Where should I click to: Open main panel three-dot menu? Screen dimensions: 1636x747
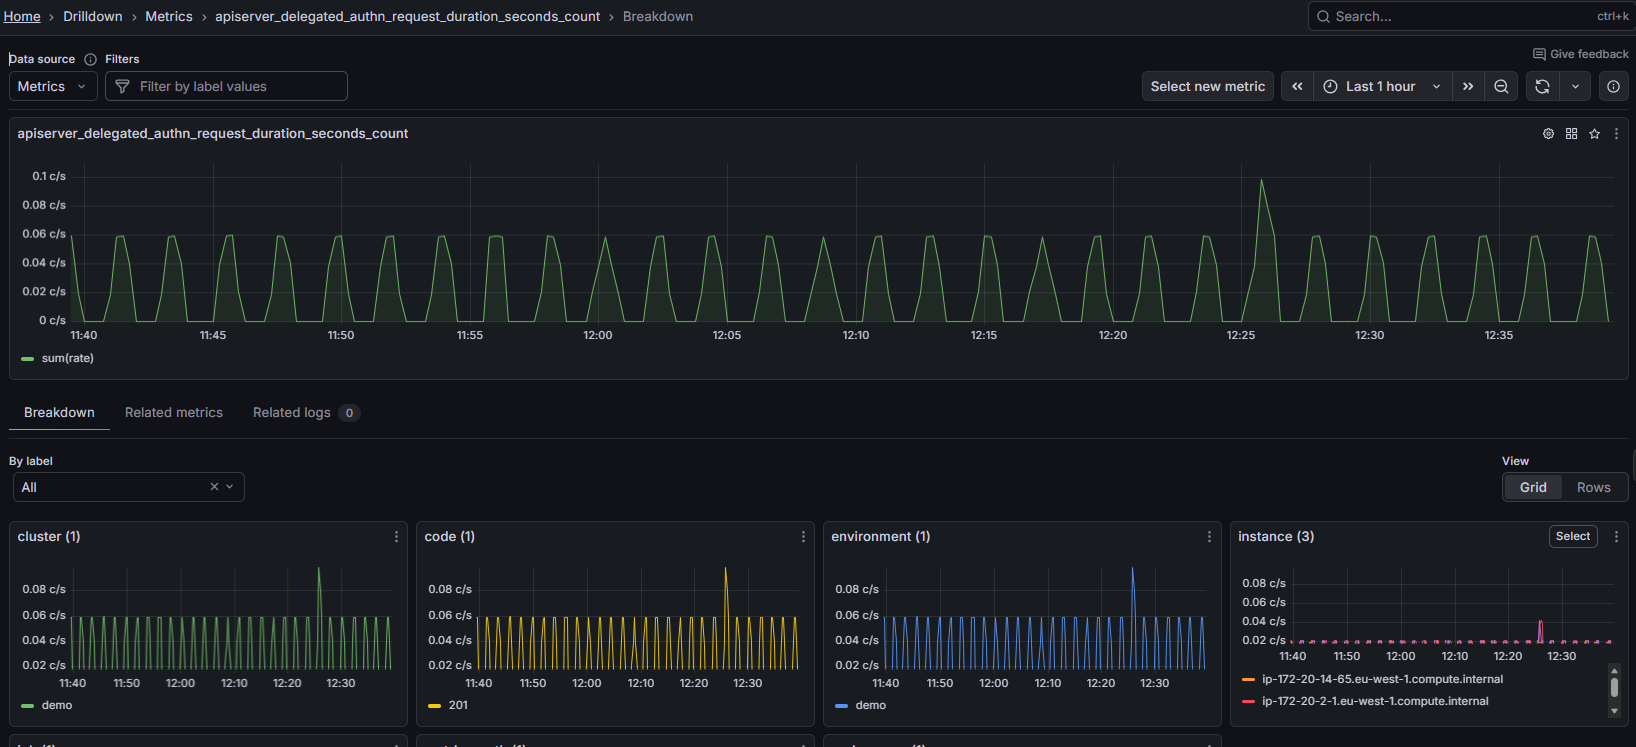pos(1616,134)
